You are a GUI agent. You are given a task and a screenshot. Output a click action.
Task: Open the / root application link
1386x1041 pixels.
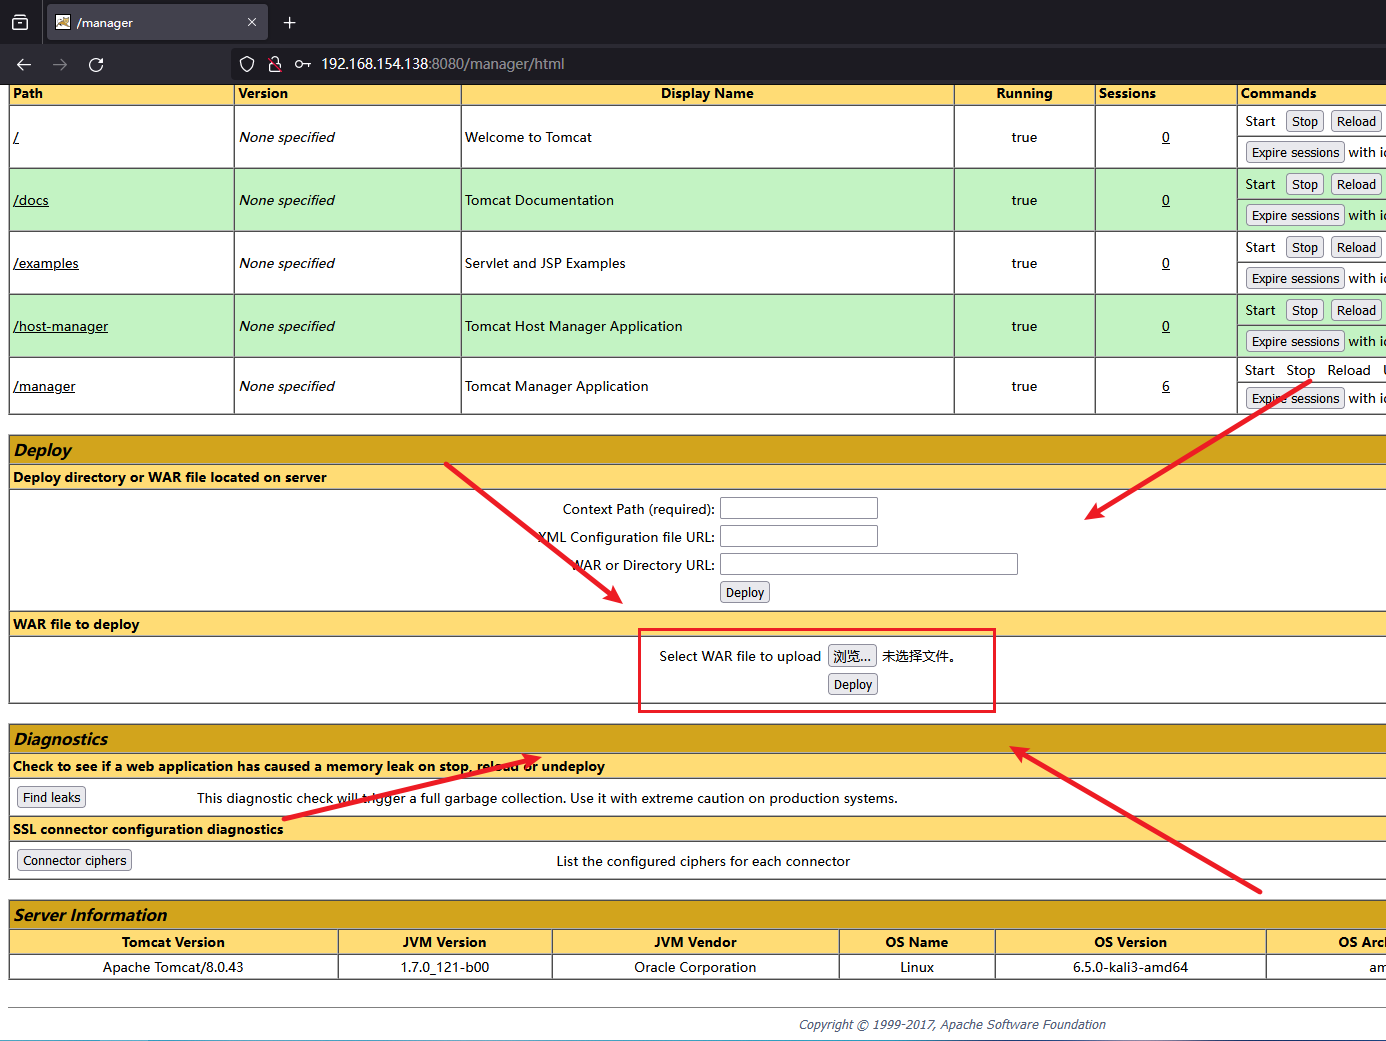(16, 137)
